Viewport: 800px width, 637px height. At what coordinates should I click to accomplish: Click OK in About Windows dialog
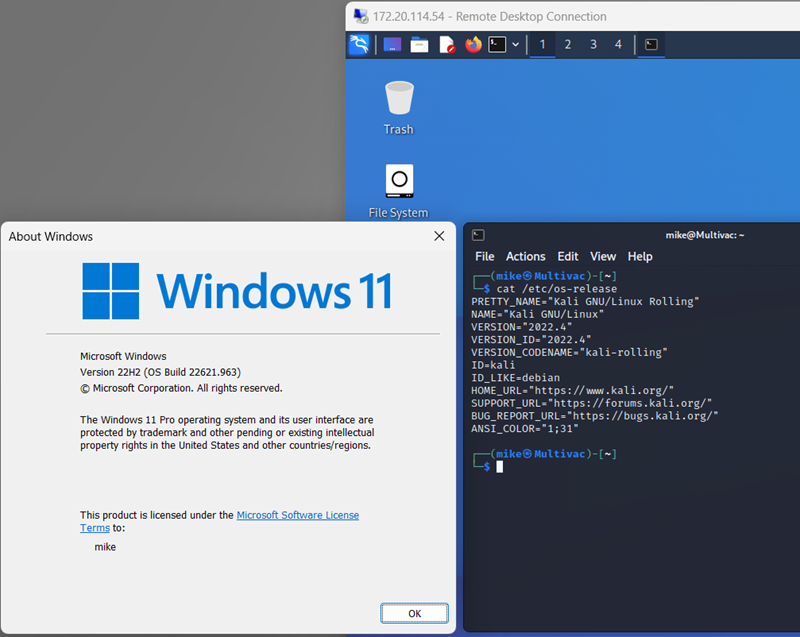coord(414,613)
